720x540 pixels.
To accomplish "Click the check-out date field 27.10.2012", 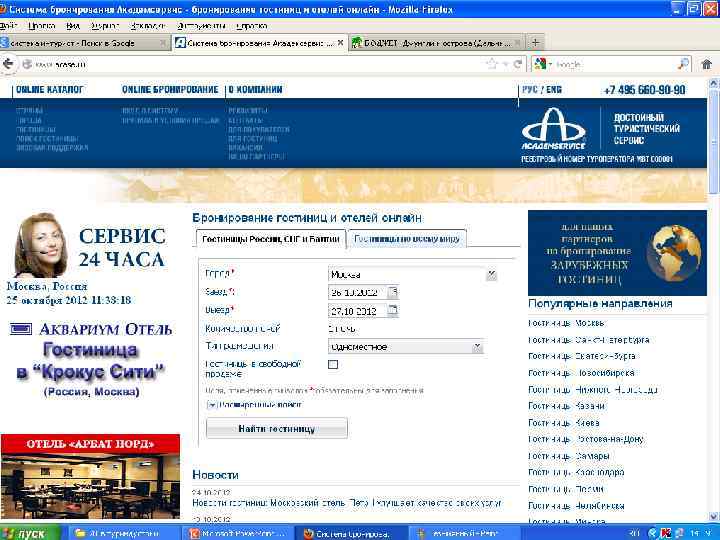I will tap(358, 311).
